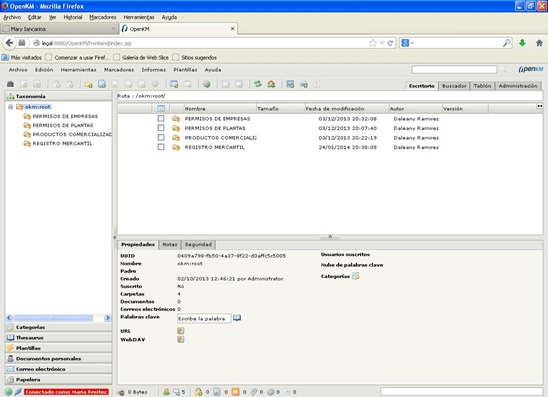Click the chat icon showing 5 in the status bar

pos(176,392)
